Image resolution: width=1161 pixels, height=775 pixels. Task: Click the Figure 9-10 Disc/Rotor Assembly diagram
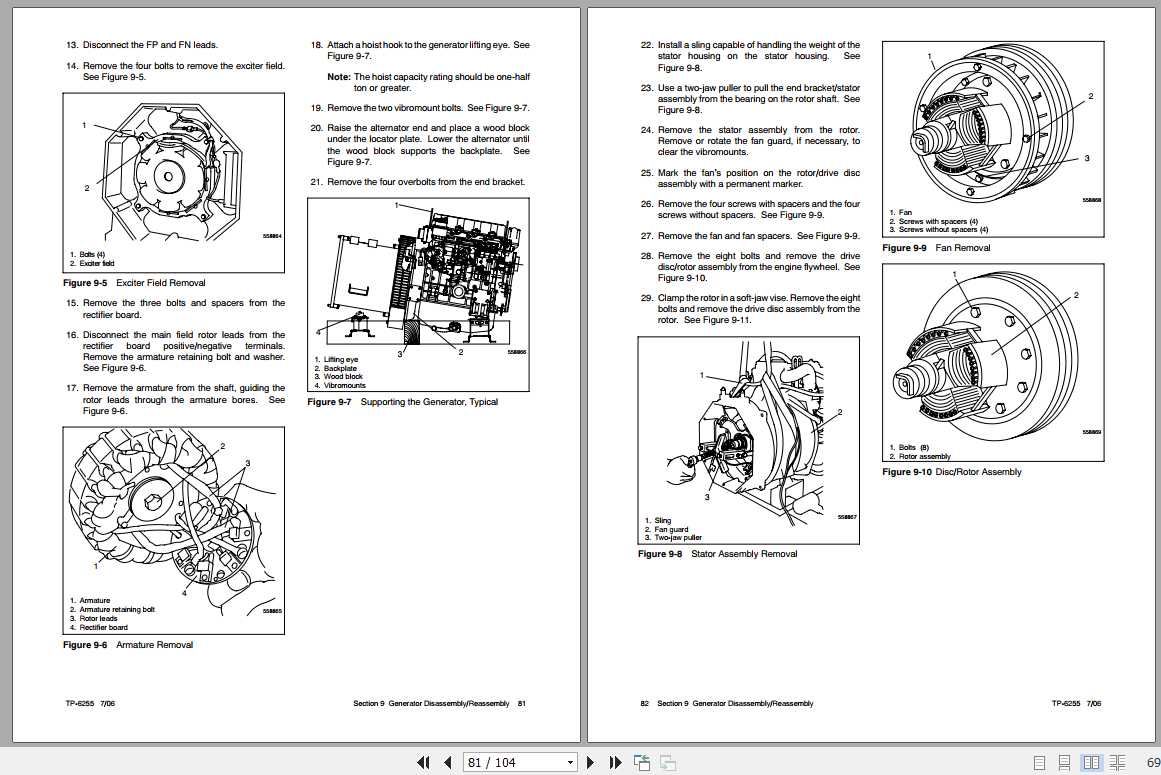coord(993,362)
